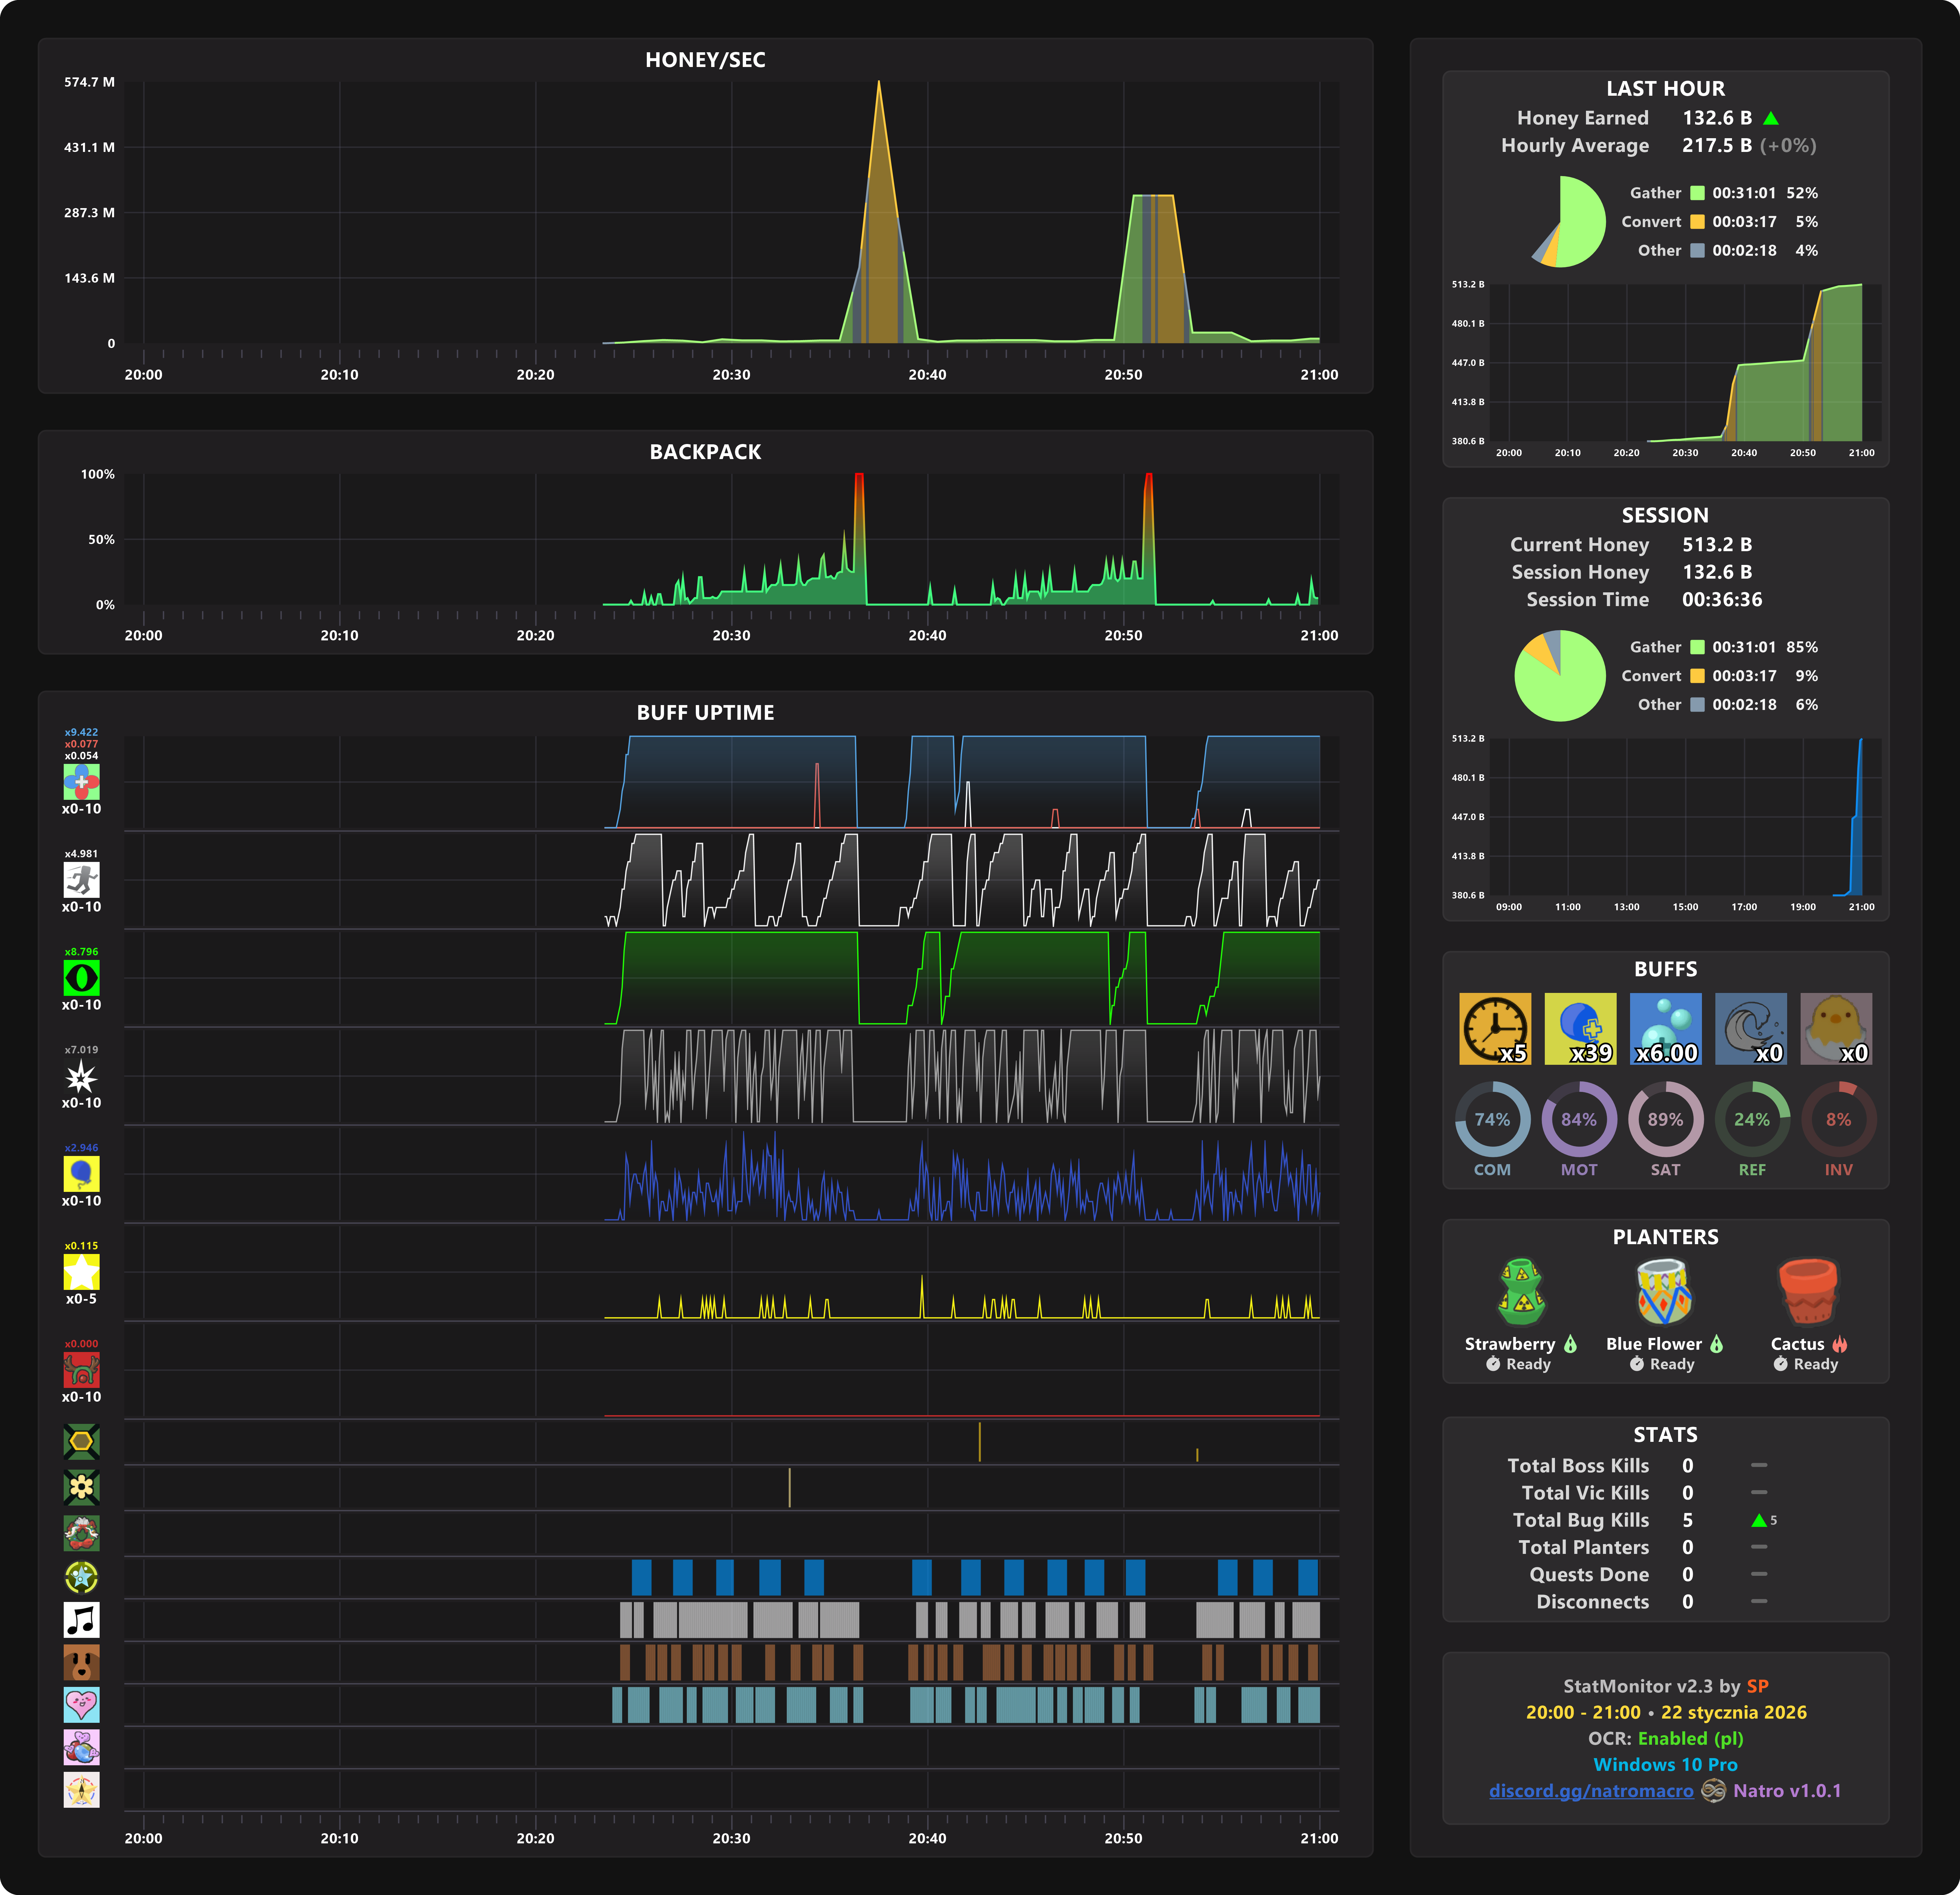Screen dimensions: 1960x1895
Task: Click the INV 8% progress ring
Action: pyautogui.click(x=1838, y=1119)
